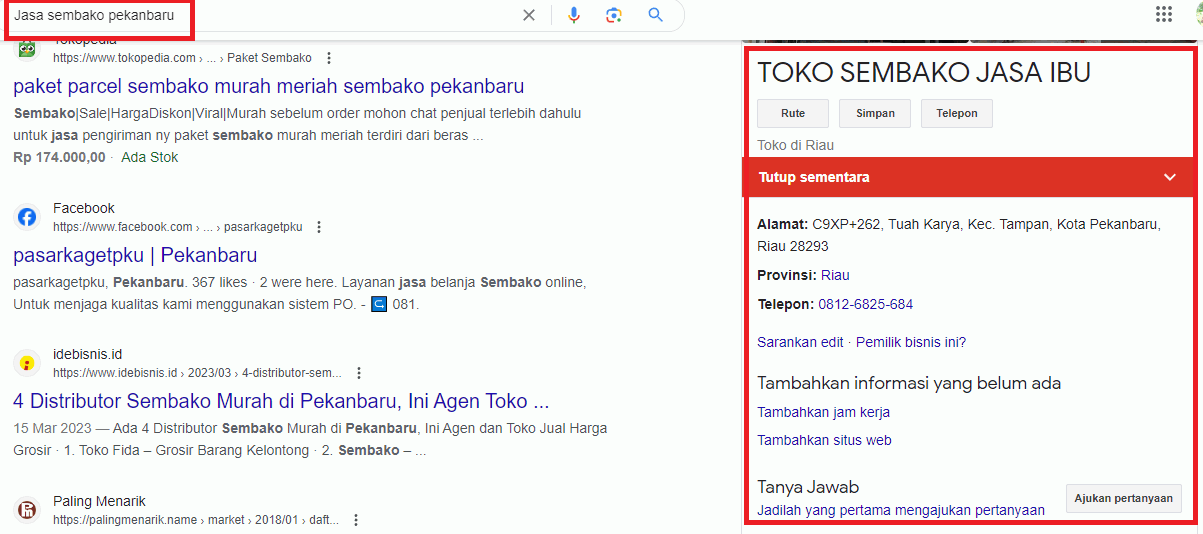Click Pemilik bisnis ini? link
The image size is (1203, 534).
[x=911, y=342]
